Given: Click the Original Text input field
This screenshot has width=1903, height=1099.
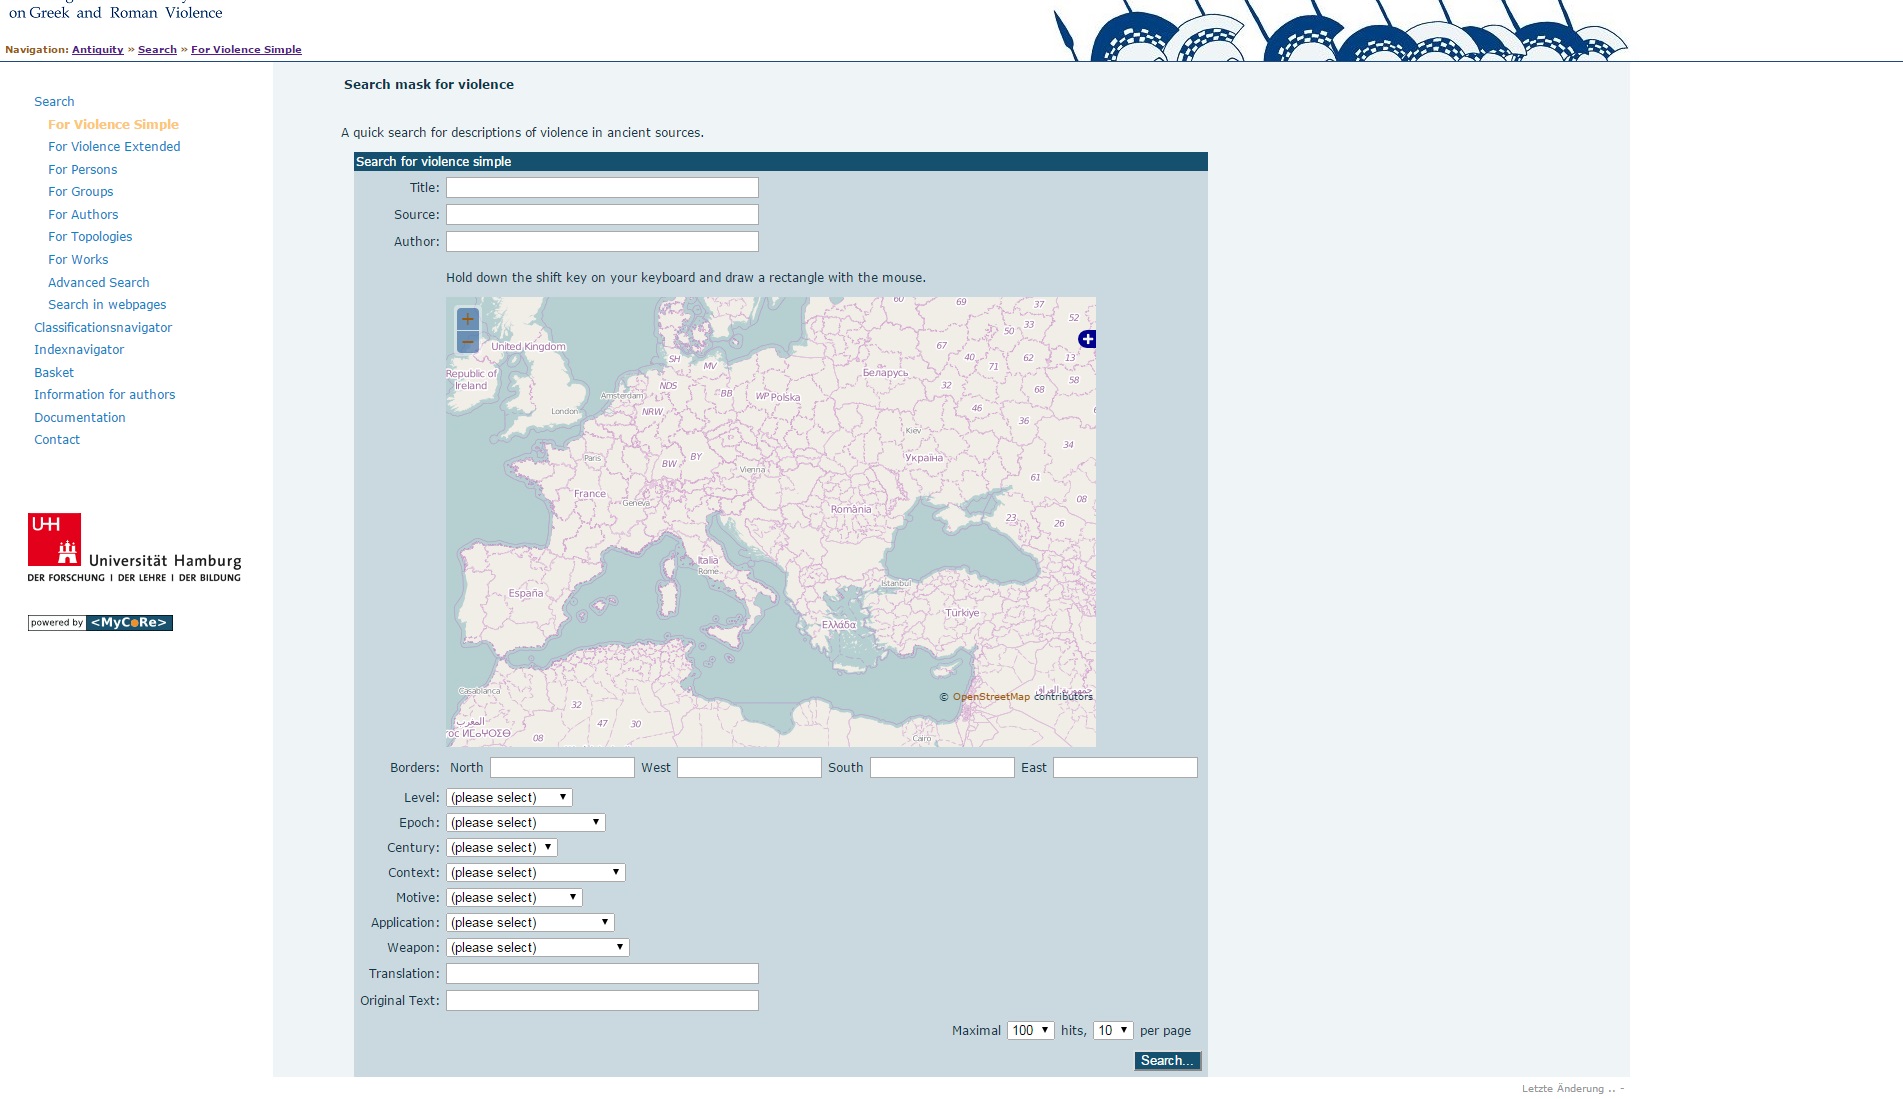Looking at the screenshot, I should 602,1001.
